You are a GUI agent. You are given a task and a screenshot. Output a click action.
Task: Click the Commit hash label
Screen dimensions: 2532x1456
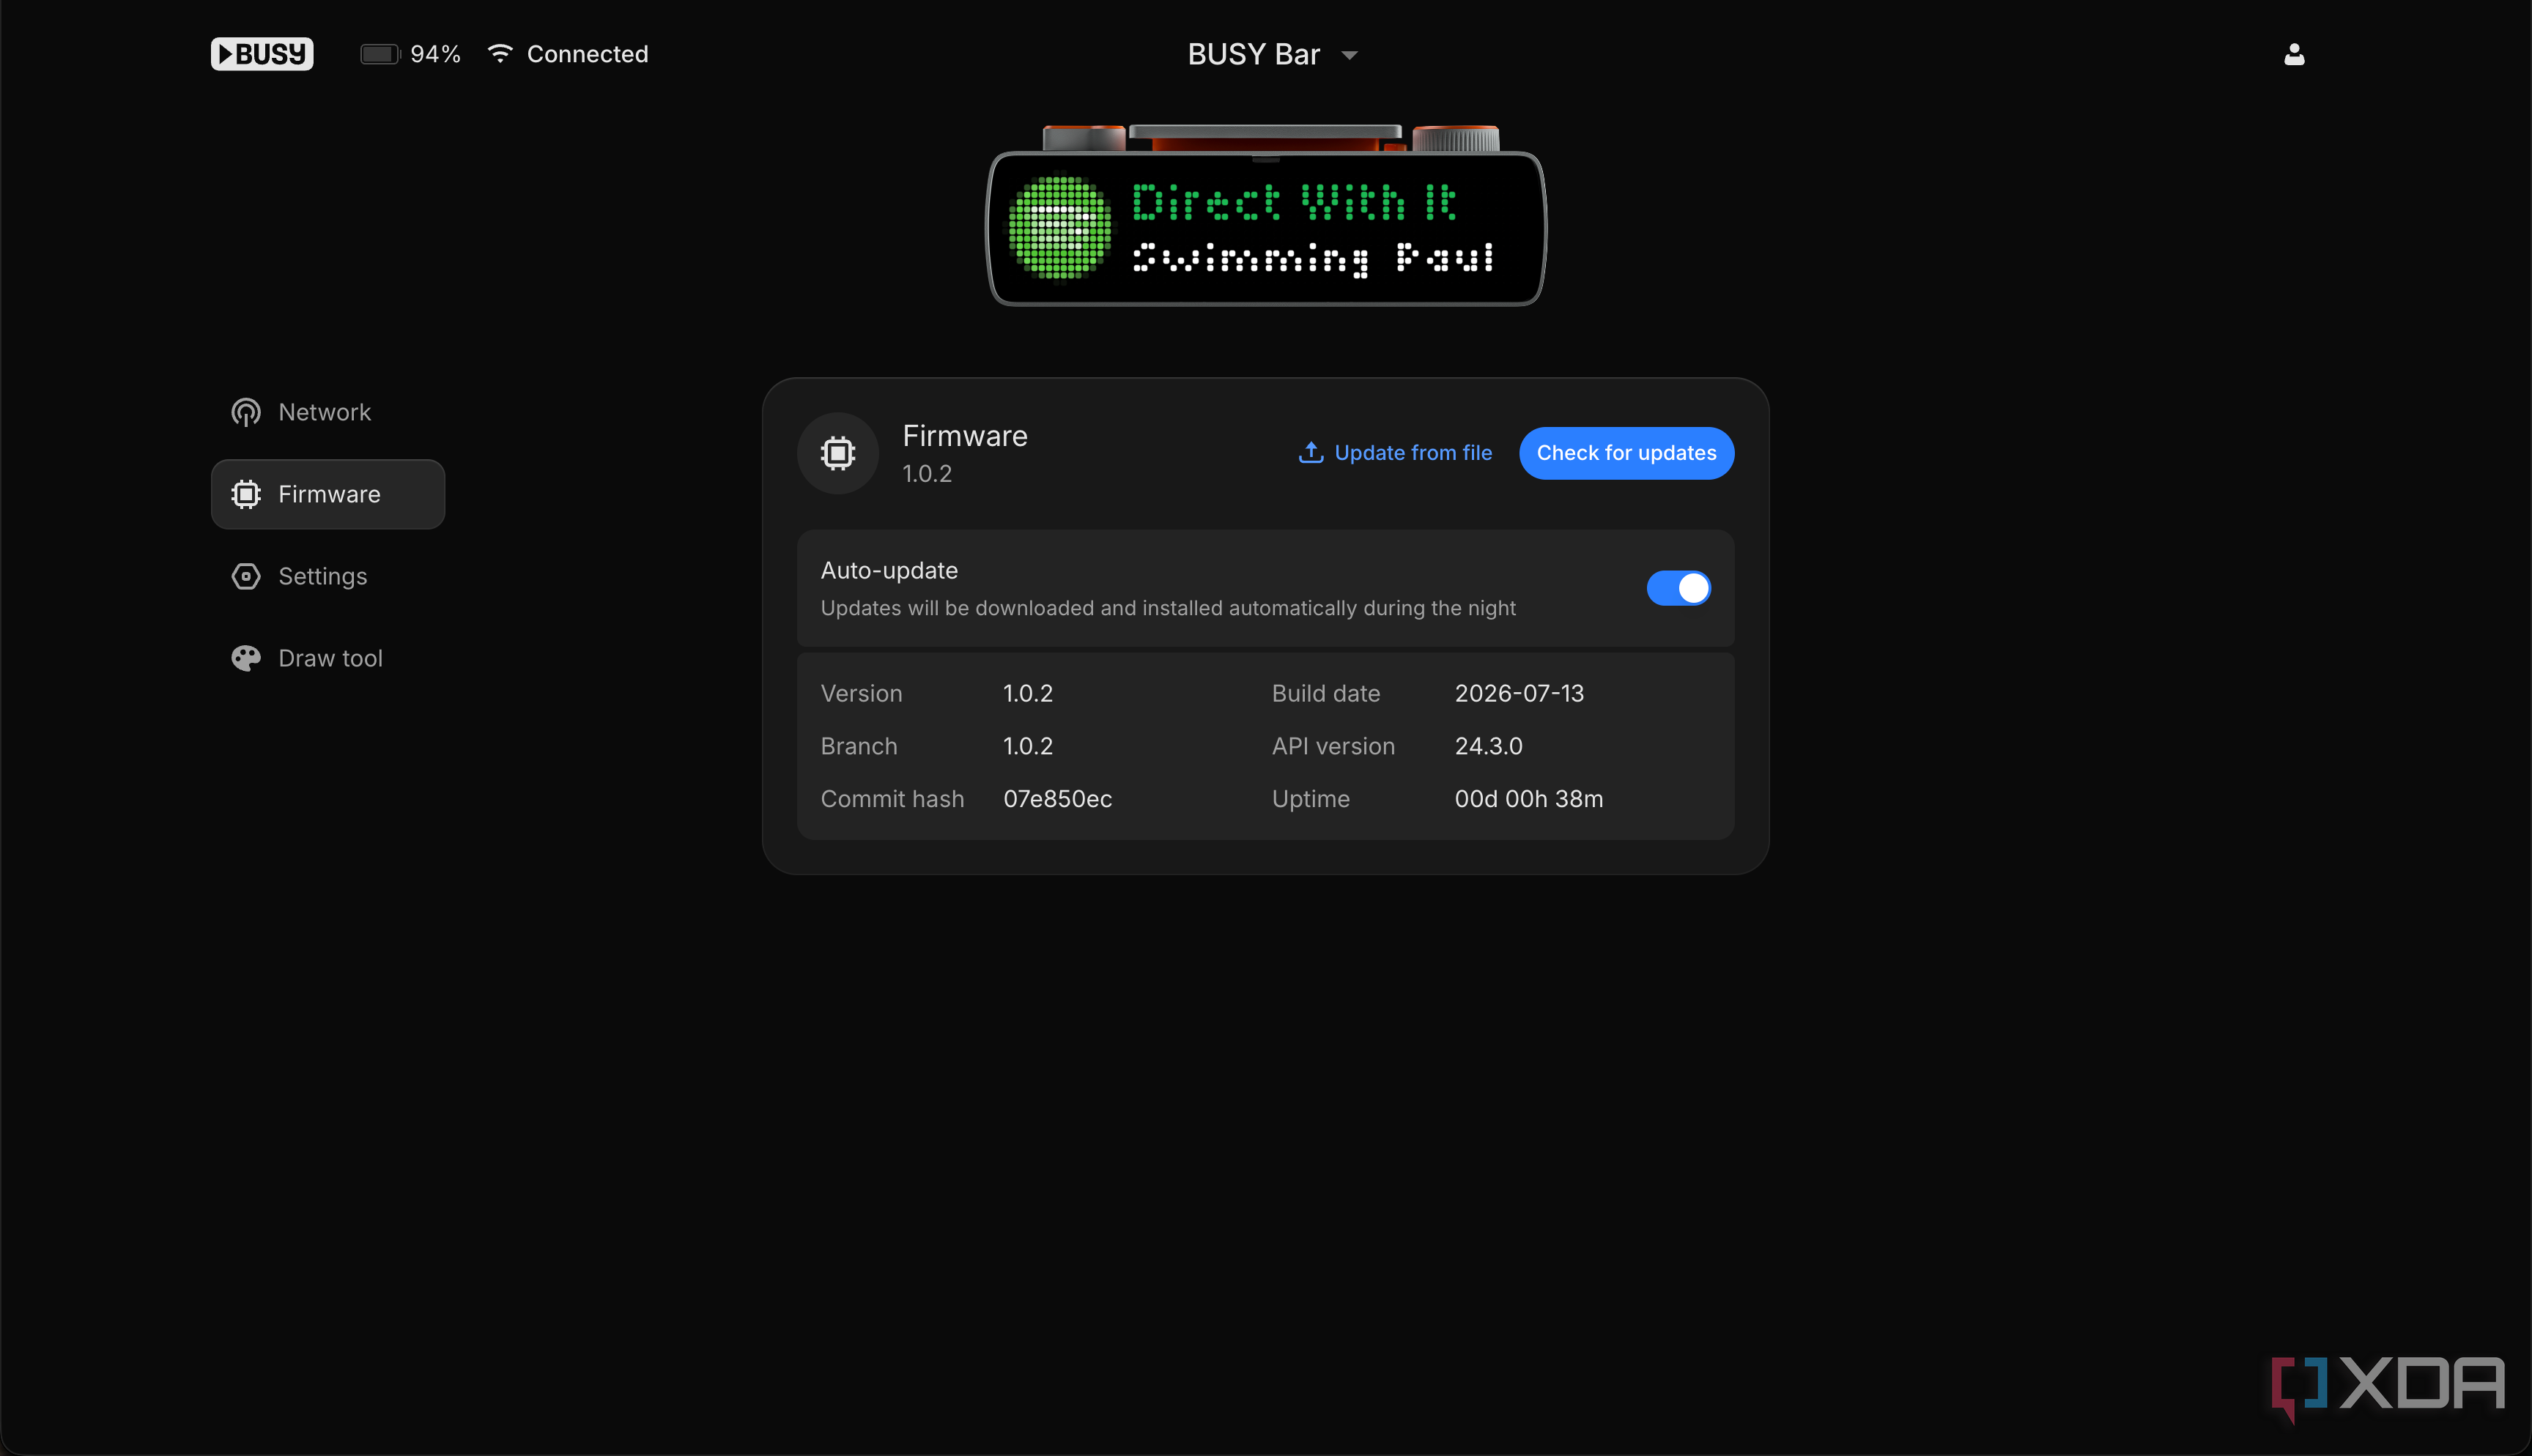[892, 799]
